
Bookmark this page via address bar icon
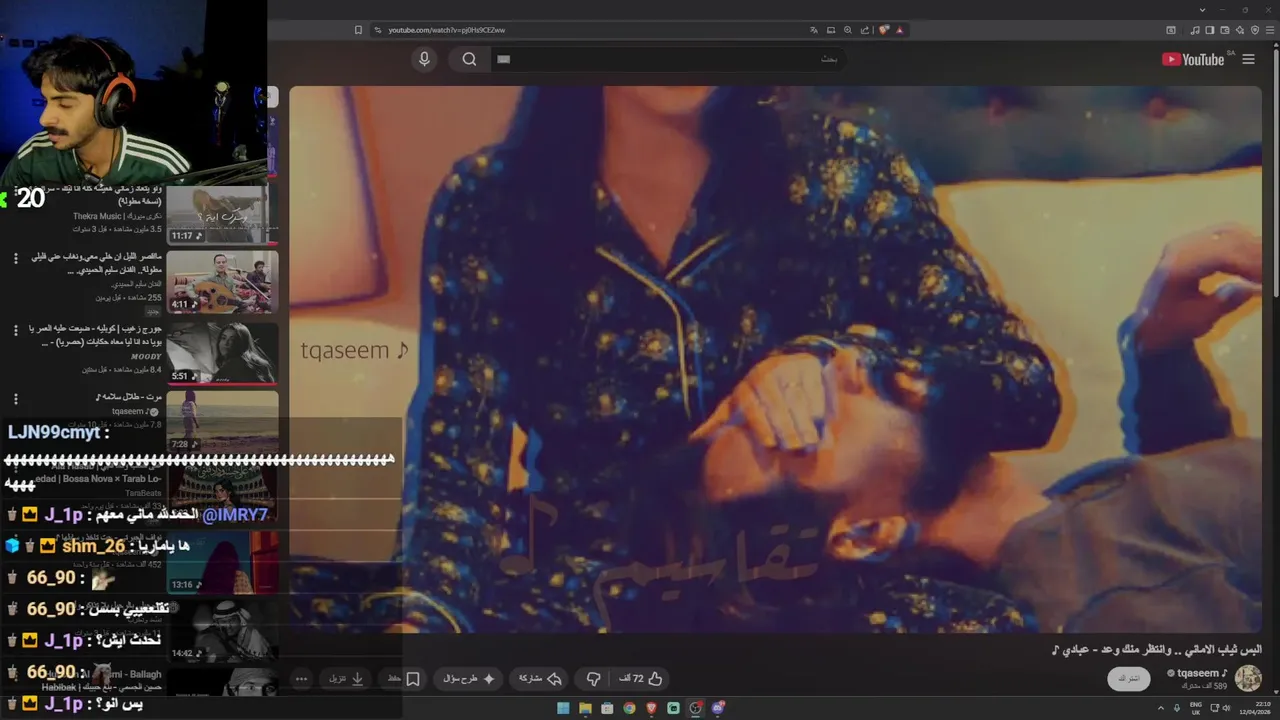click(x=358, y=30)
